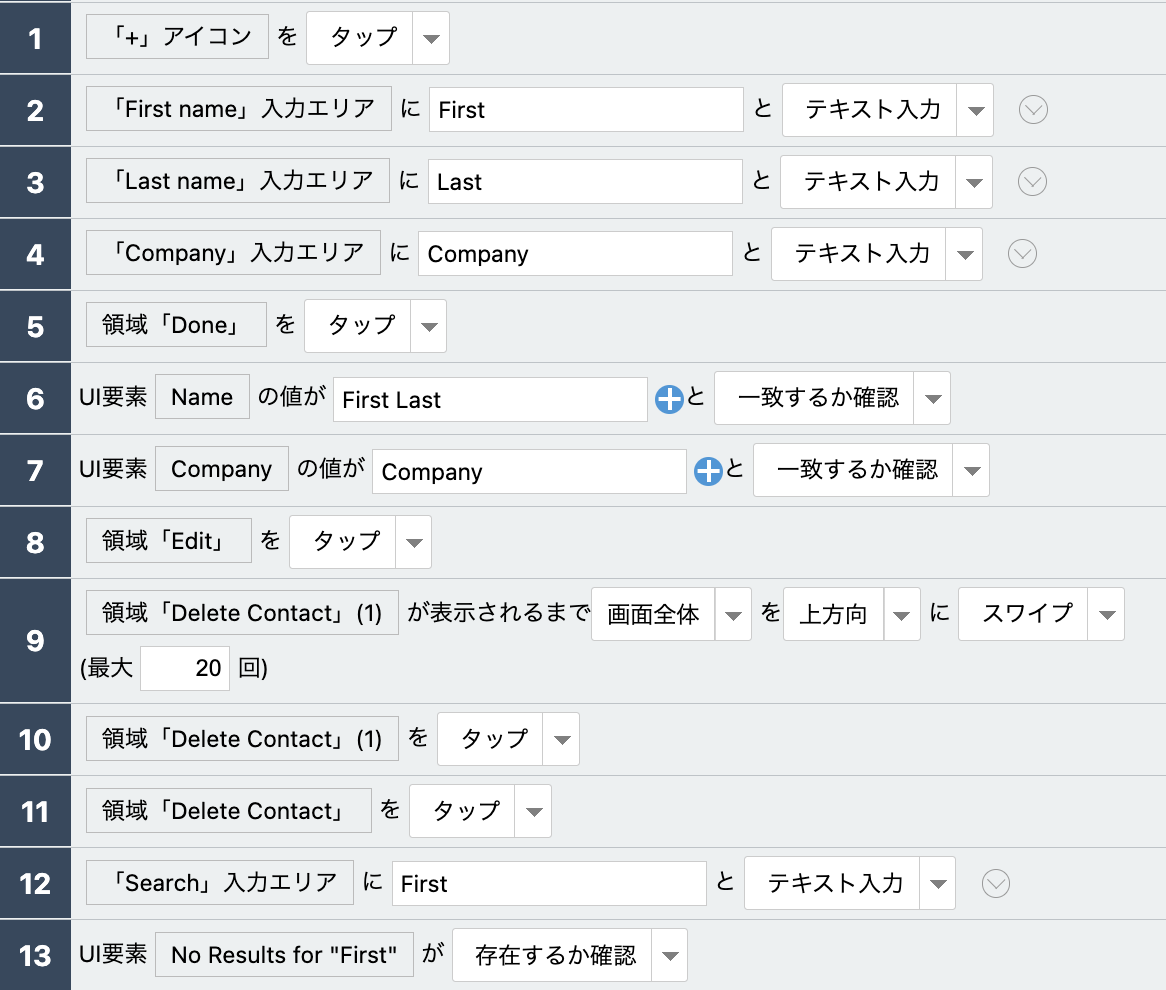The height and width of the screenshot is (990, 1166).
Task: Select step number 9 row header
Action: coord(35,640)
